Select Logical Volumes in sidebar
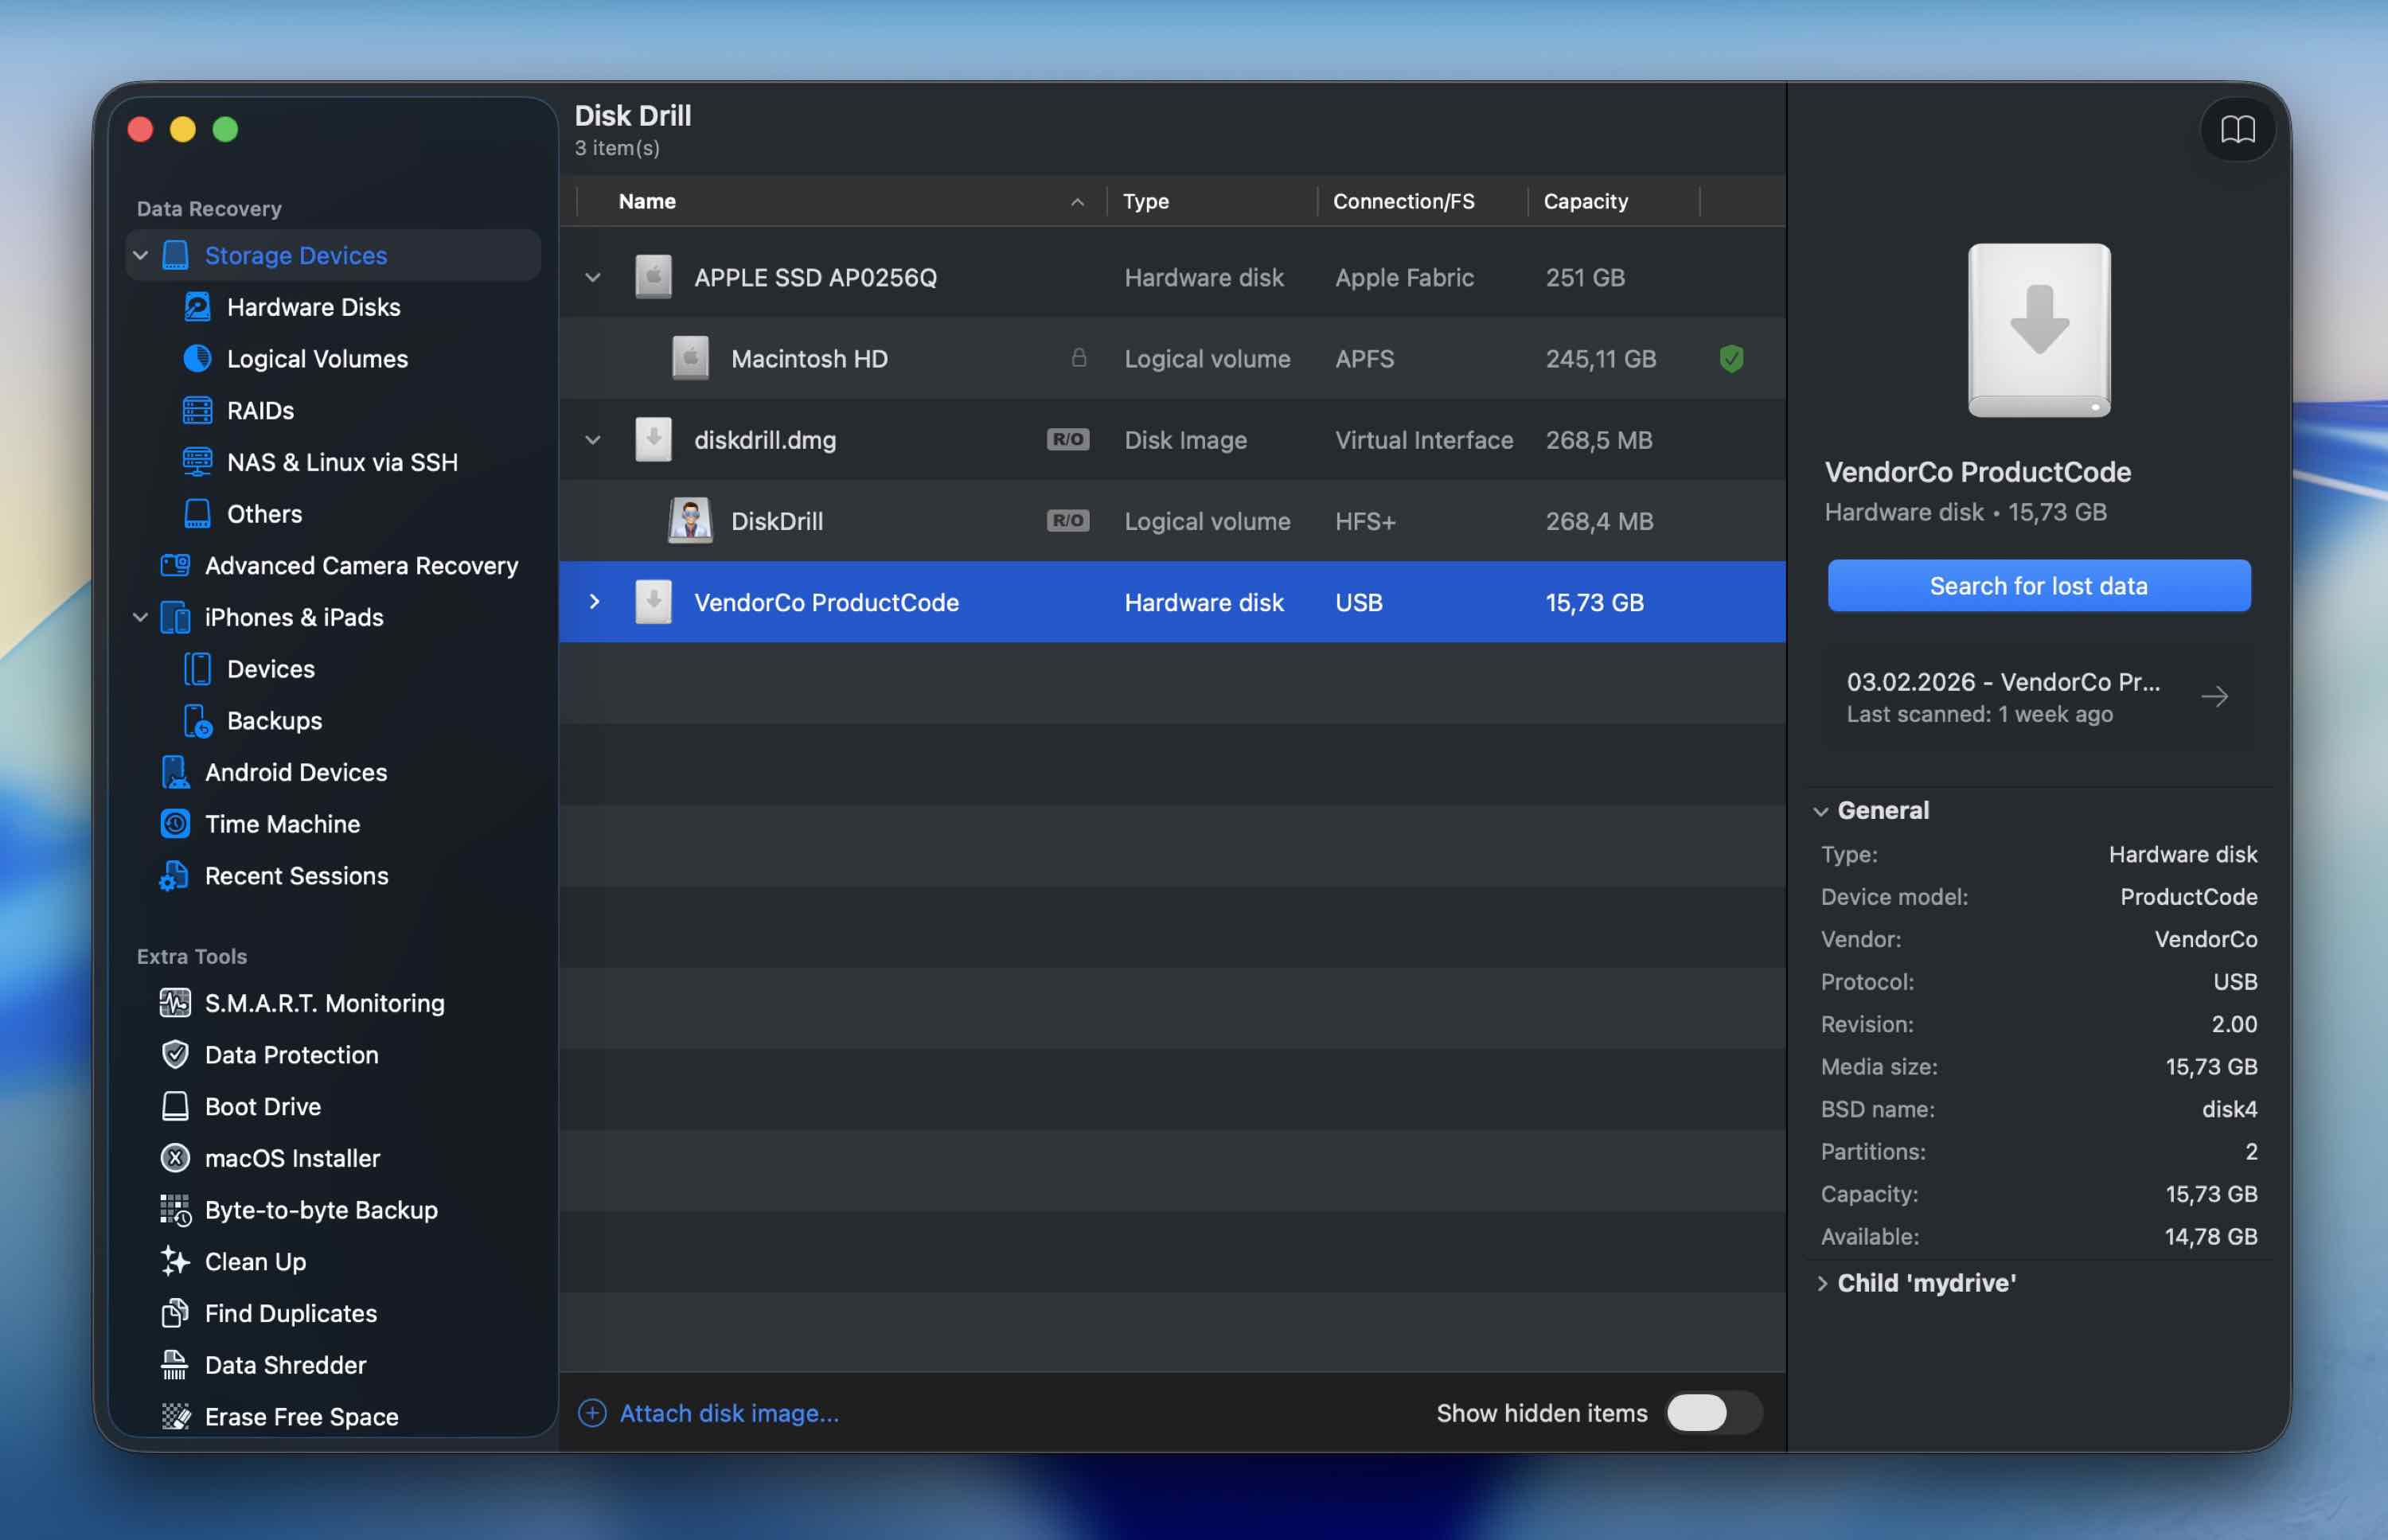Screen dimensions: 2388x1540 pos(317,359)
